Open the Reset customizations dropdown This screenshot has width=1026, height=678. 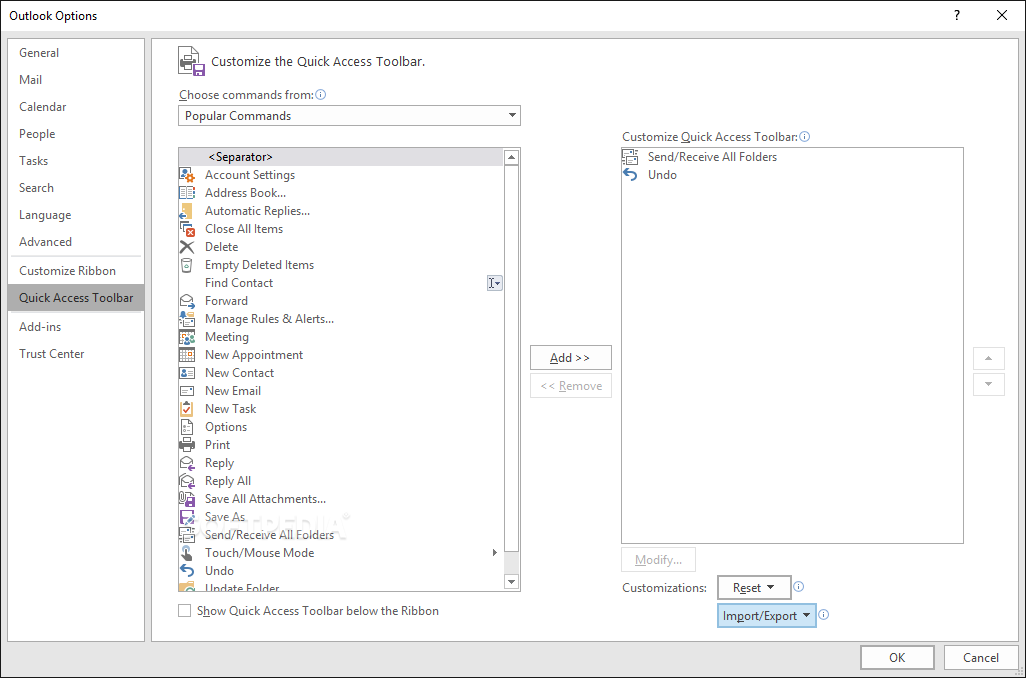(x=754, y=588)
